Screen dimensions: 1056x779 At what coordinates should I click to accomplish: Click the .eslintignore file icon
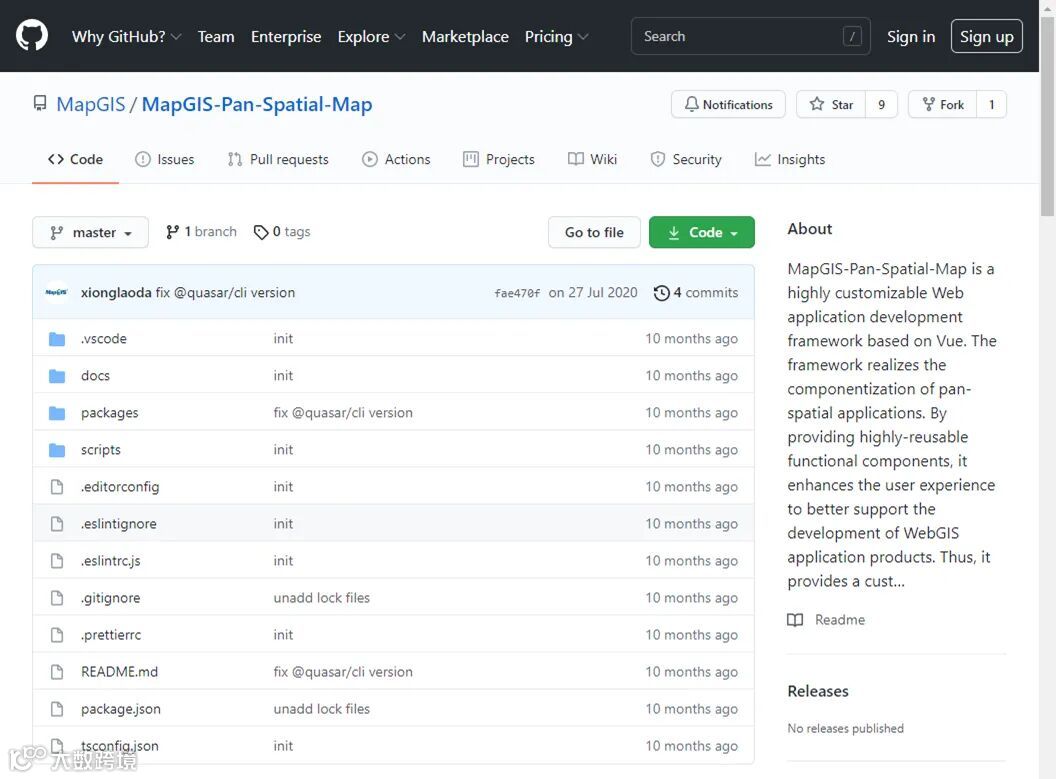pos(57,524)
